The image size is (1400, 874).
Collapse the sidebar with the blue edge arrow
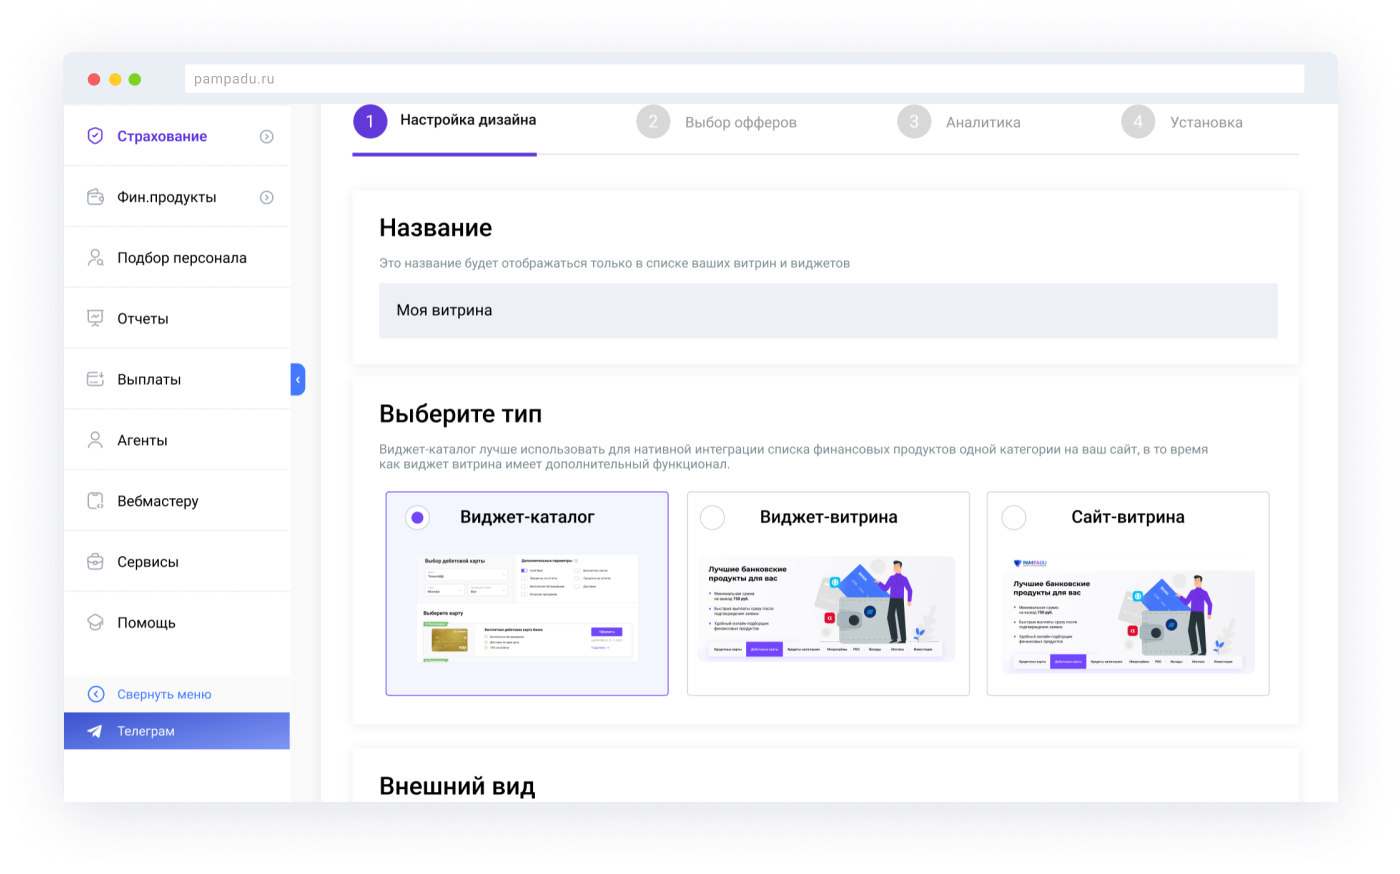[x=297, y=379]
